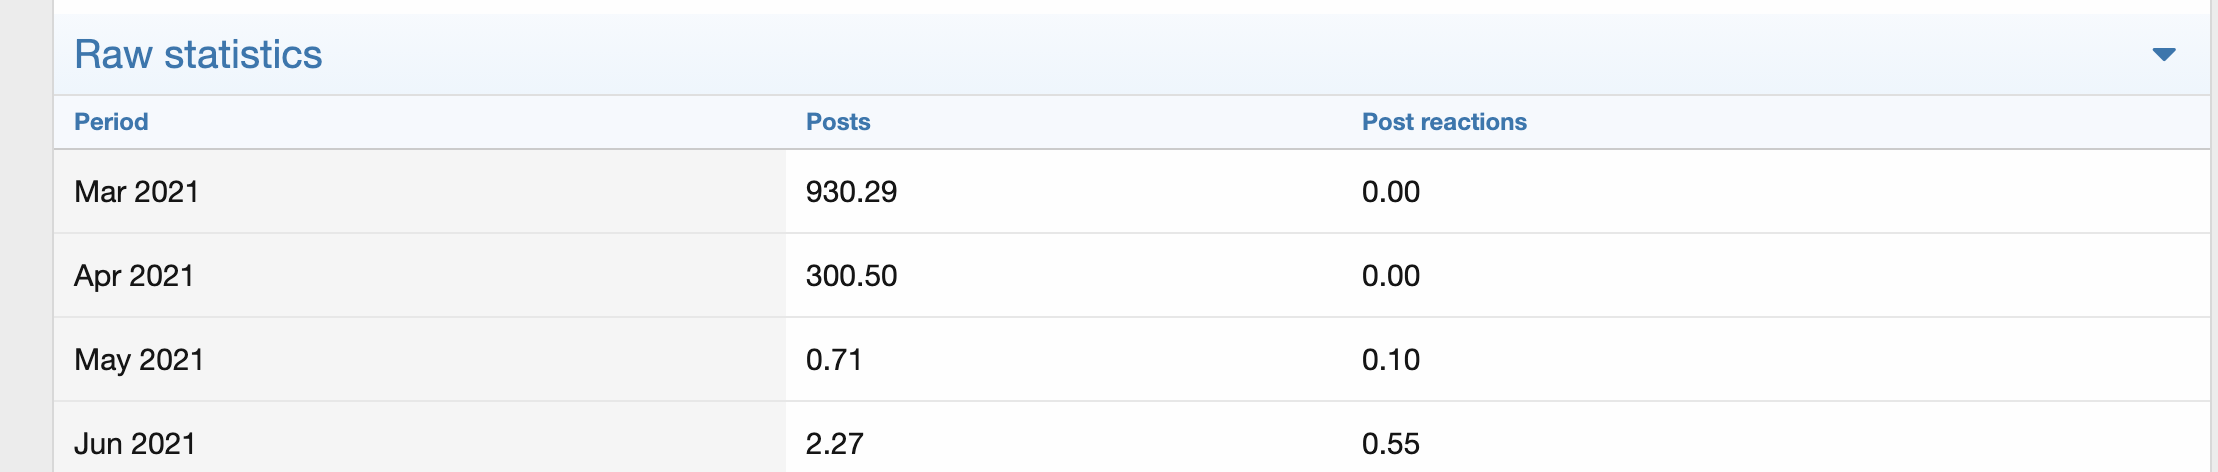Sort by the Posts column header
Image resolution: width=2218 pixels, height=472 pixels.
point(838,122)
